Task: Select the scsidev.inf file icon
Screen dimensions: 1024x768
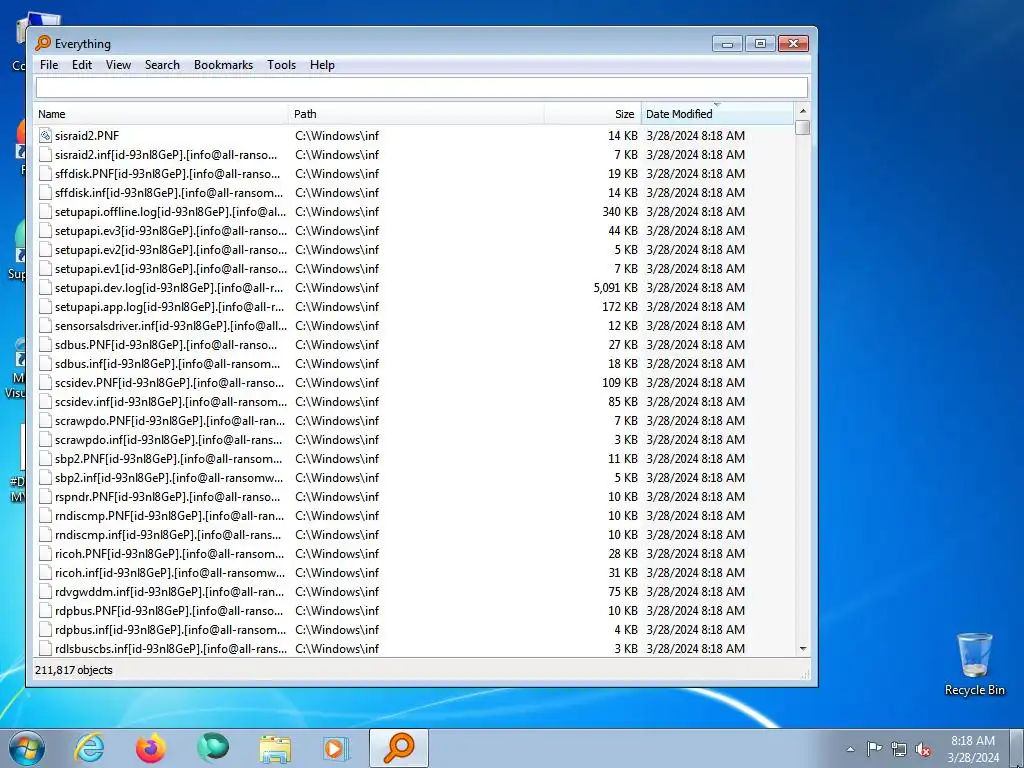Action: click(x=45, y=402)
